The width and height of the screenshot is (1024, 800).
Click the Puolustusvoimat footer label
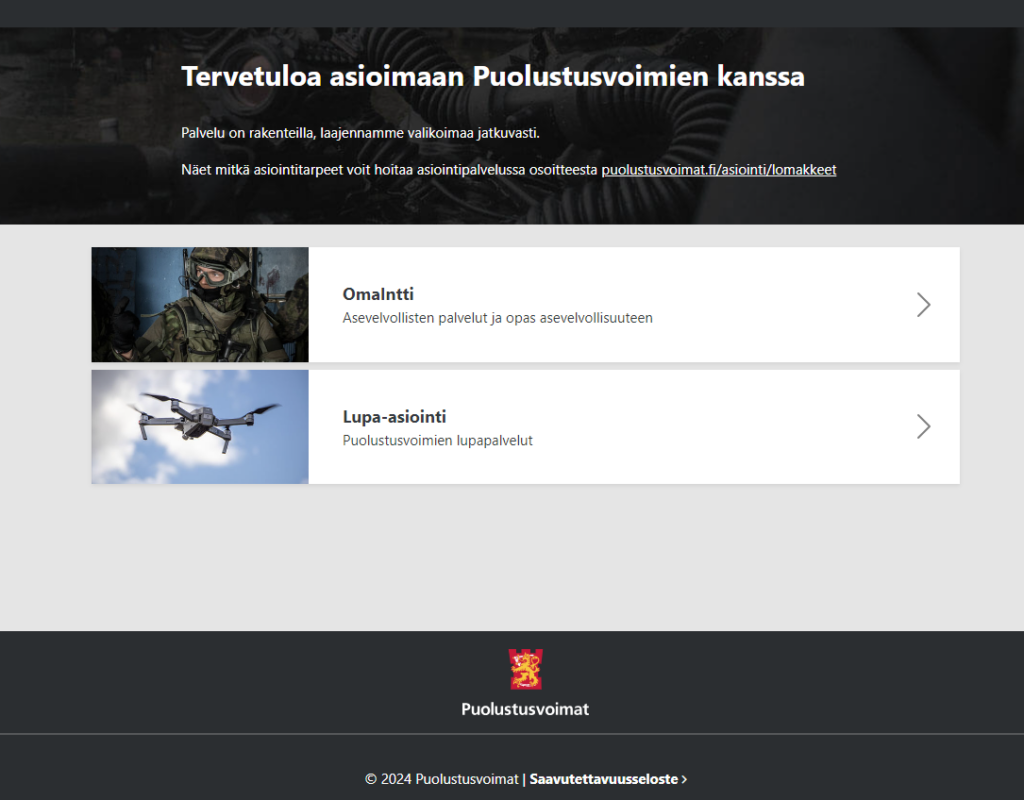pos(524,709)
